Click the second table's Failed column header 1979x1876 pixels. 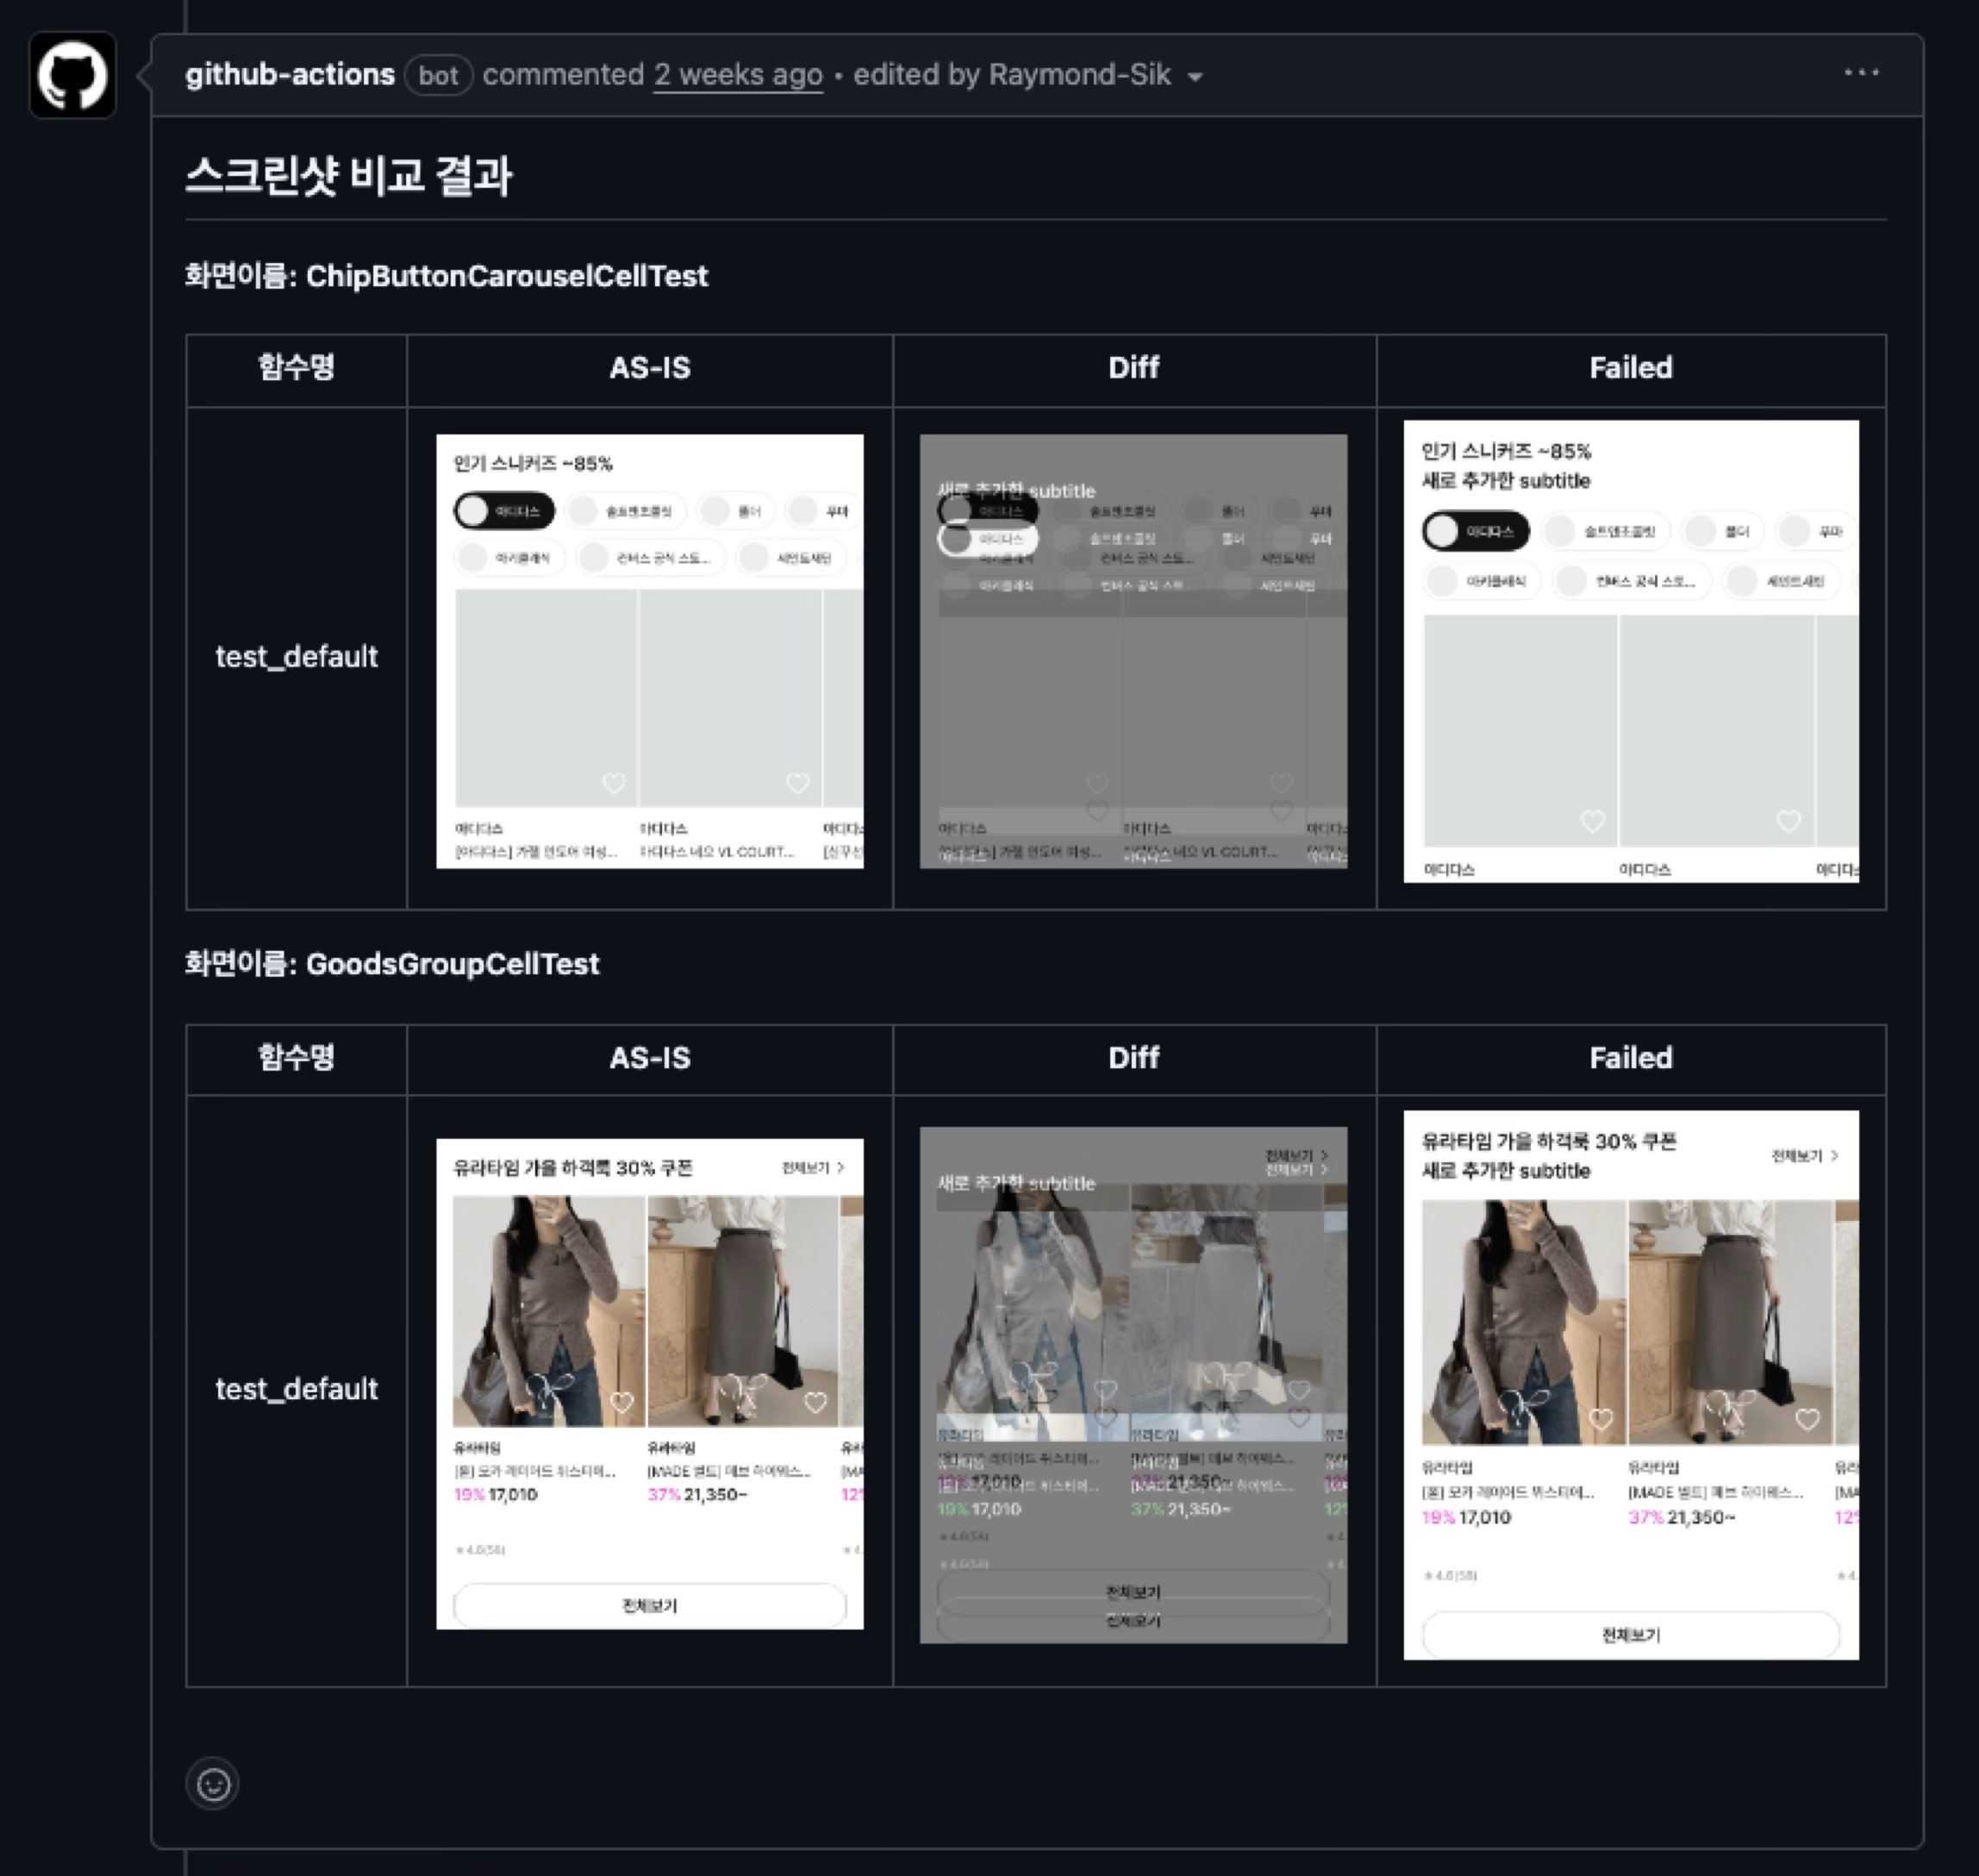1631,1058
